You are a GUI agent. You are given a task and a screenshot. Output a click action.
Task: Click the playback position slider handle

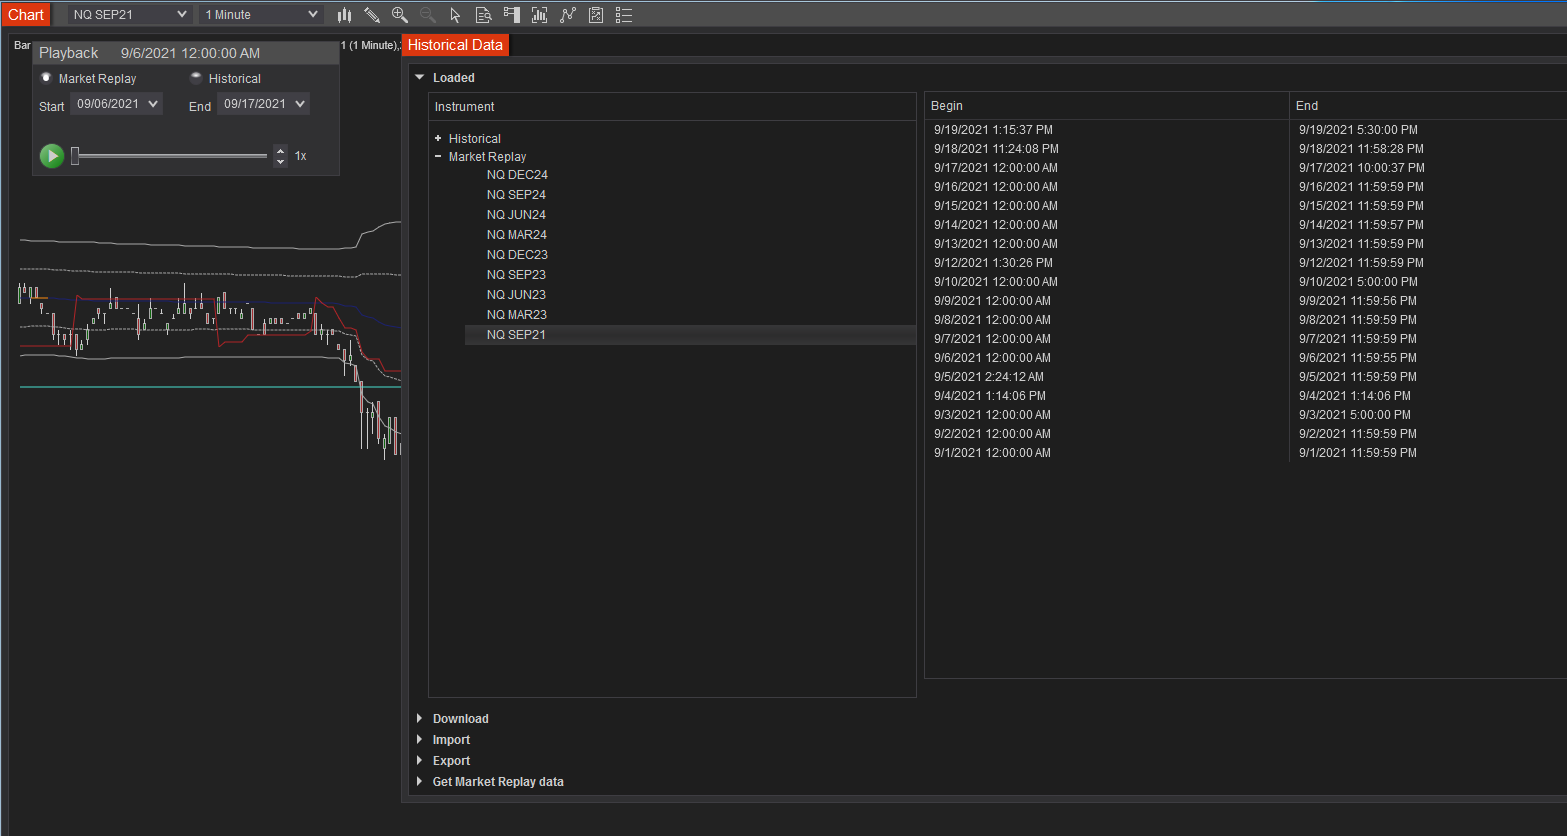coord(75,156)
